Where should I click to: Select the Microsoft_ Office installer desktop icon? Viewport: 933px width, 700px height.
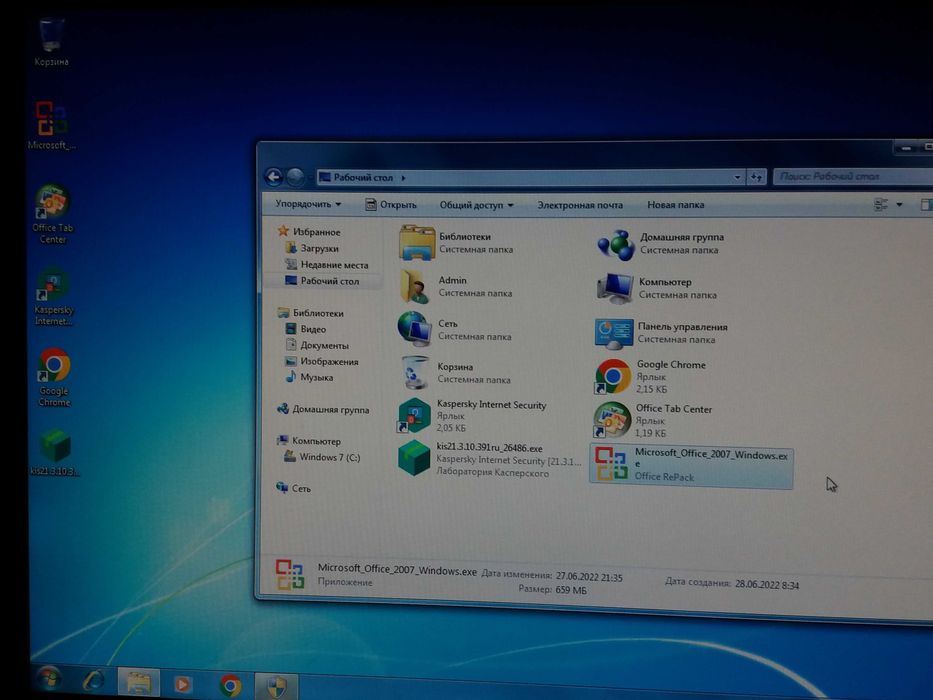pyautogui.click(x=51, y=125)
